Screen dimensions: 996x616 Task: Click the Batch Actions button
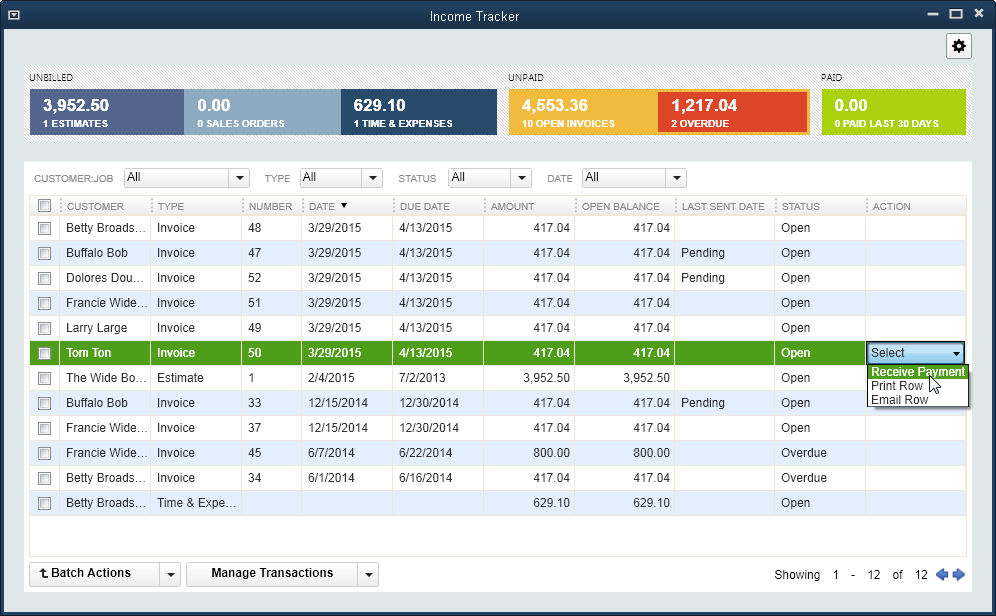click(94, 574)
